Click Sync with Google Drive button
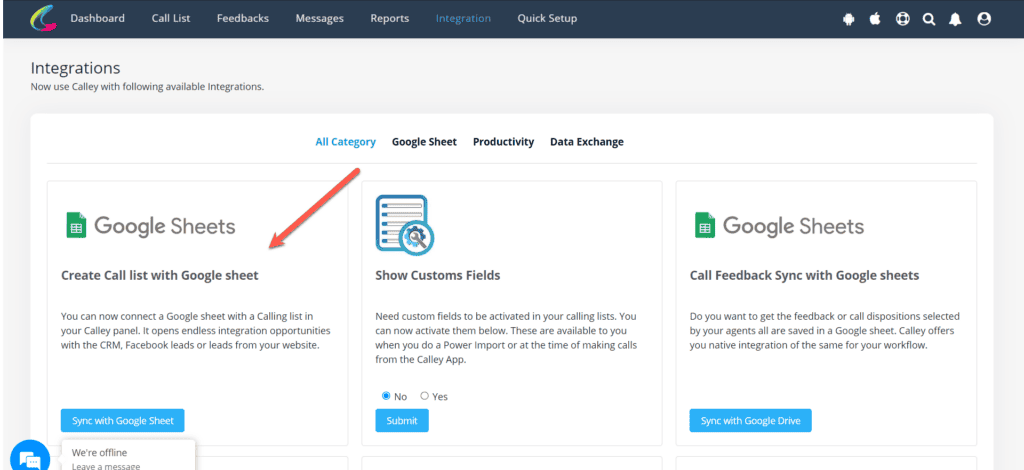This screenshot has height=470, width=1024. coord(750,420)
